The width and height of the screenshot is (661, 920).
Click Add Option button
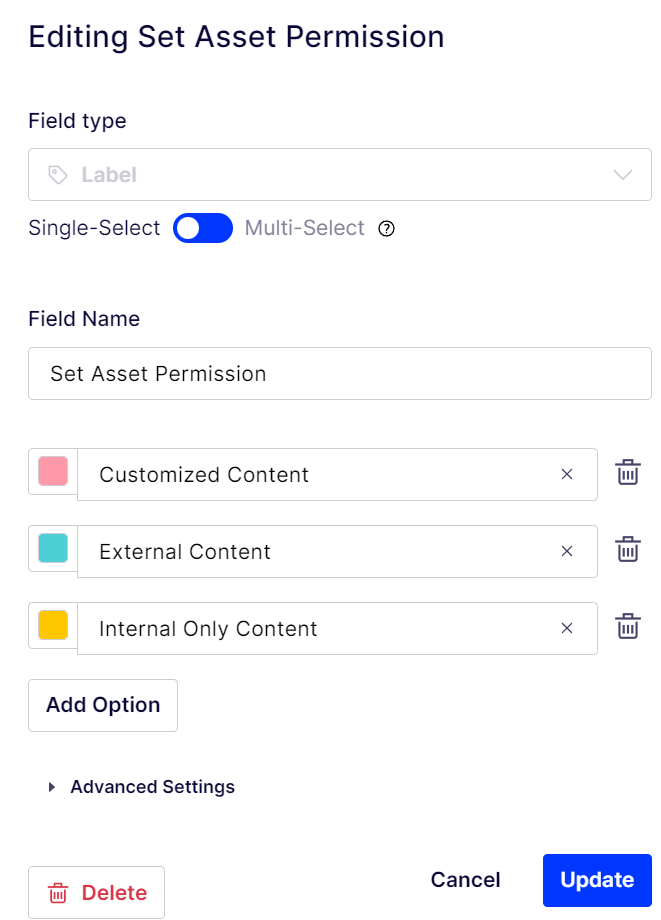tap(103, 705)
